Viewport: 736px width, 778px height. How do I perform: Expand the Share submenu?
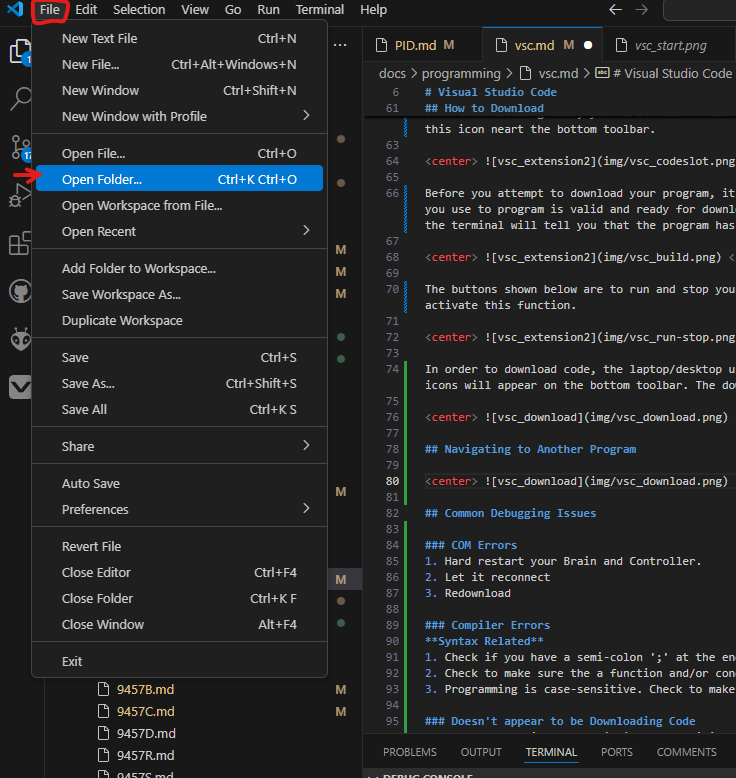click(x=179, y=447)
